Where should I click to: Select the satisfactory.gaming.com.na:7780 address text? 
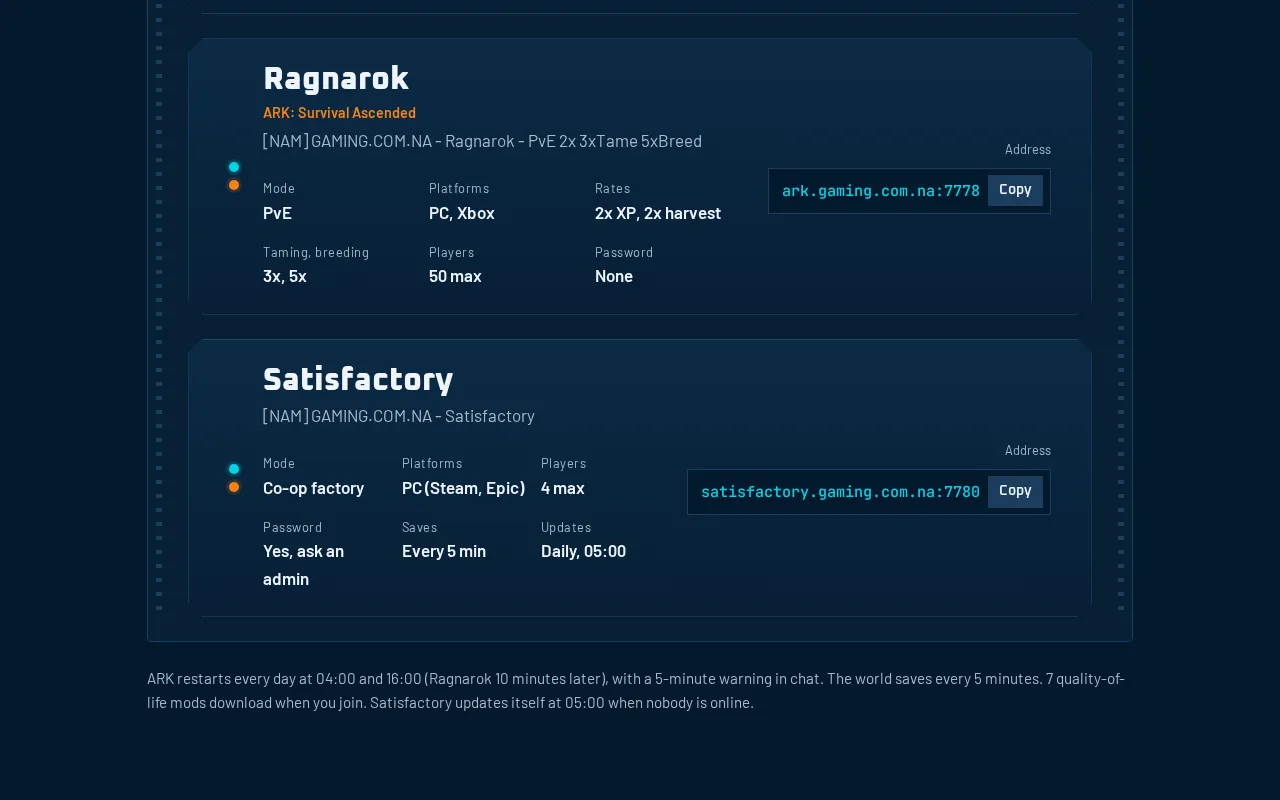coord(840,492)
